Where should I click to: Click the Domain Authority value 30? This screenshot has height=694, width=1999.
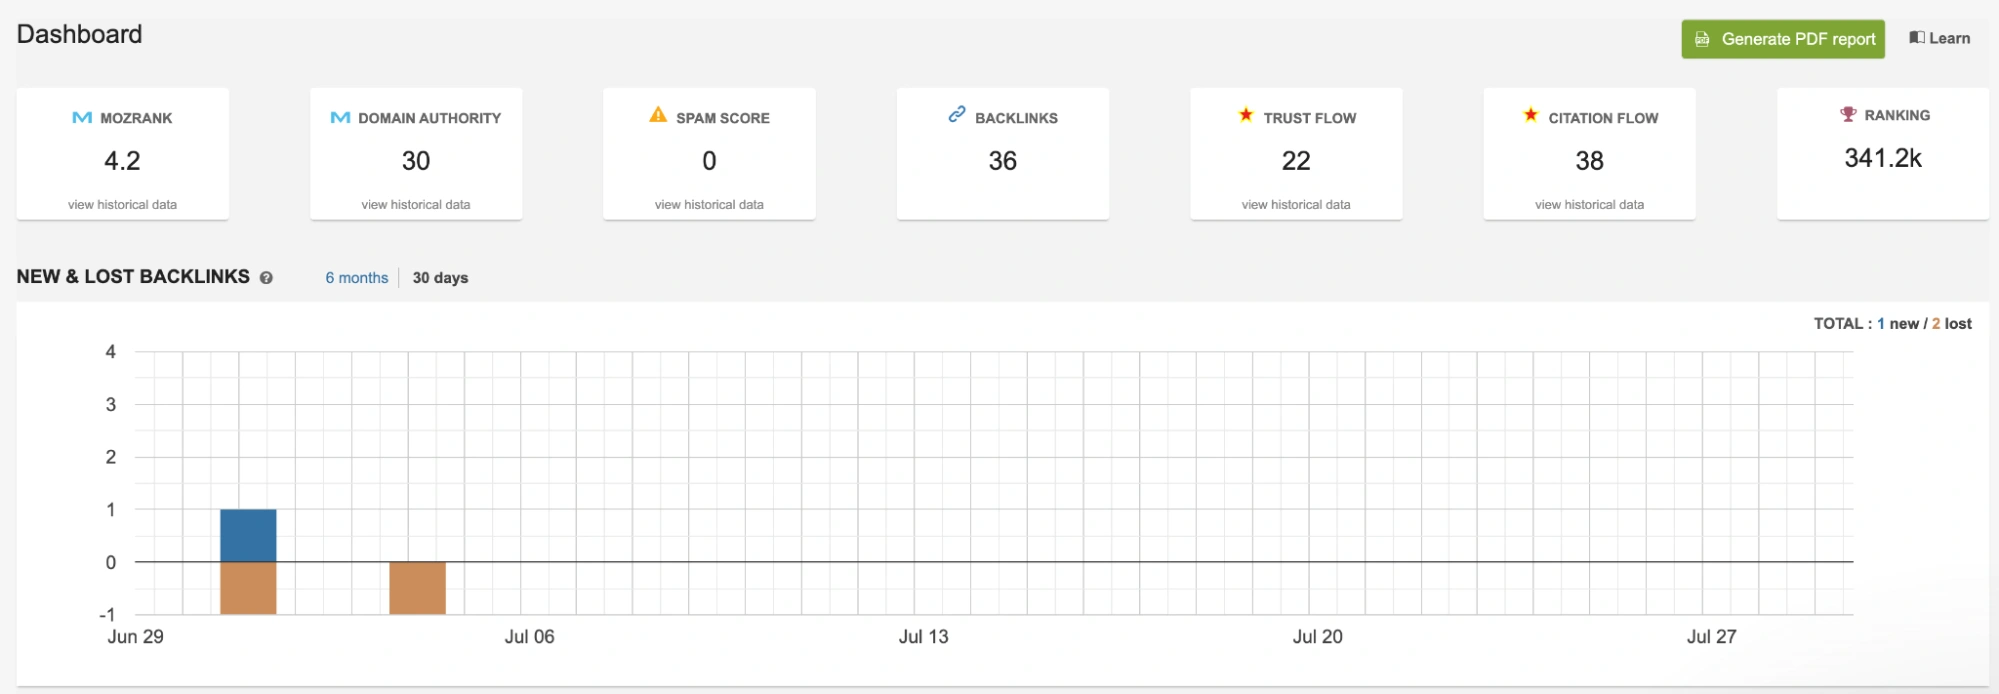[x=416, y=161]
